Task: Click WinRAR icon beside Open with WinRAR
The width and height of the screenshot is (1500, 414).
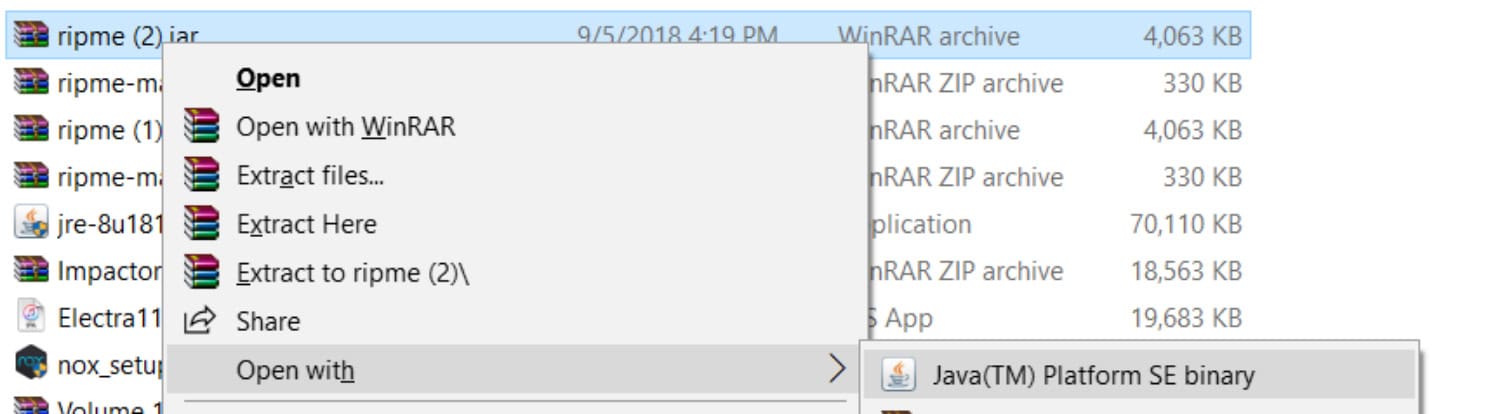Action: click(x=201, y=127)
